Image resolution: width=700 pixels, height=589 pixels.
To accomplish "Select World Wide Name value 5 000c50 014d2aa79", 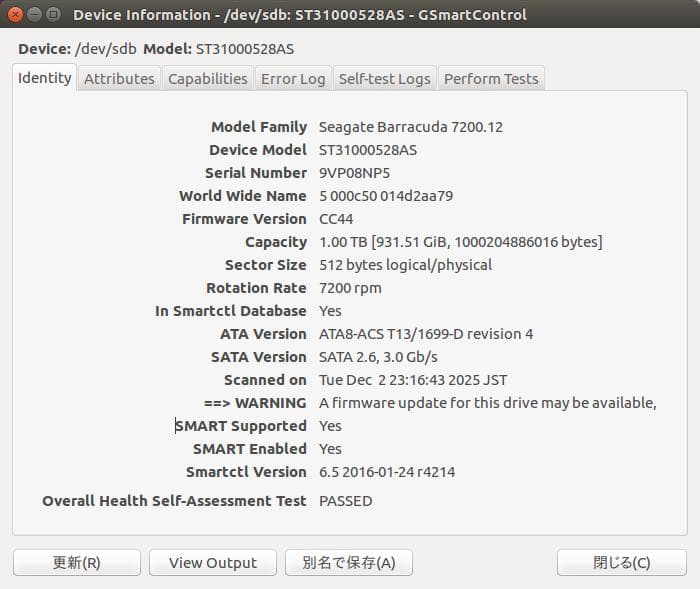I will pos(386,196).
